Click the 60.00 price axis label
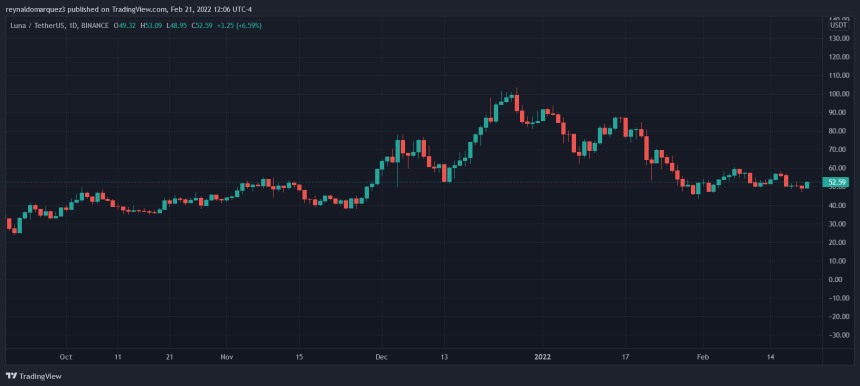The width and height of the screenshot is (860, 386). pos(838,168)
